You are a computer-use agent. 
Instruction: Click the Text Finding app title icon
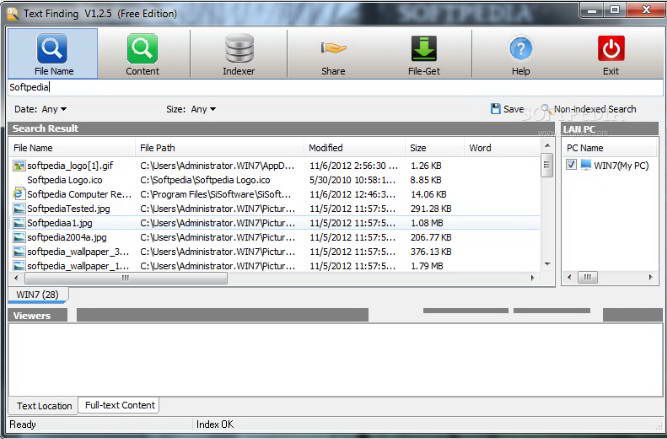pos(13,14)
